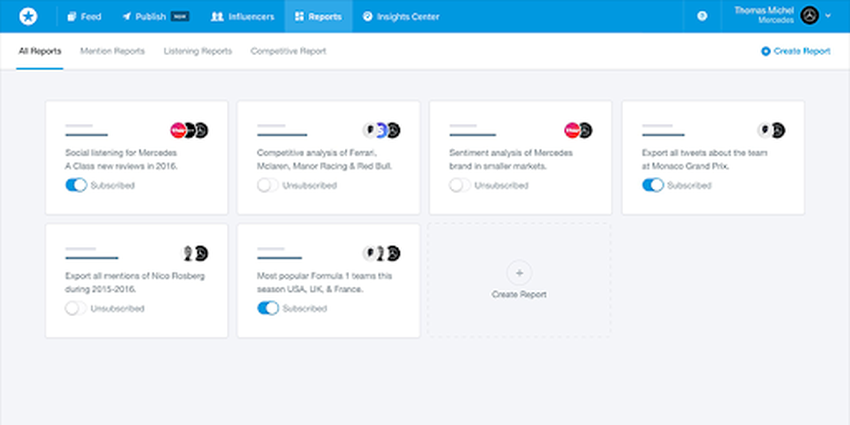The width and height of the screenshot is (850, 425).
Task: Expand the user account dropdown arrow
Action: (829, 16)
